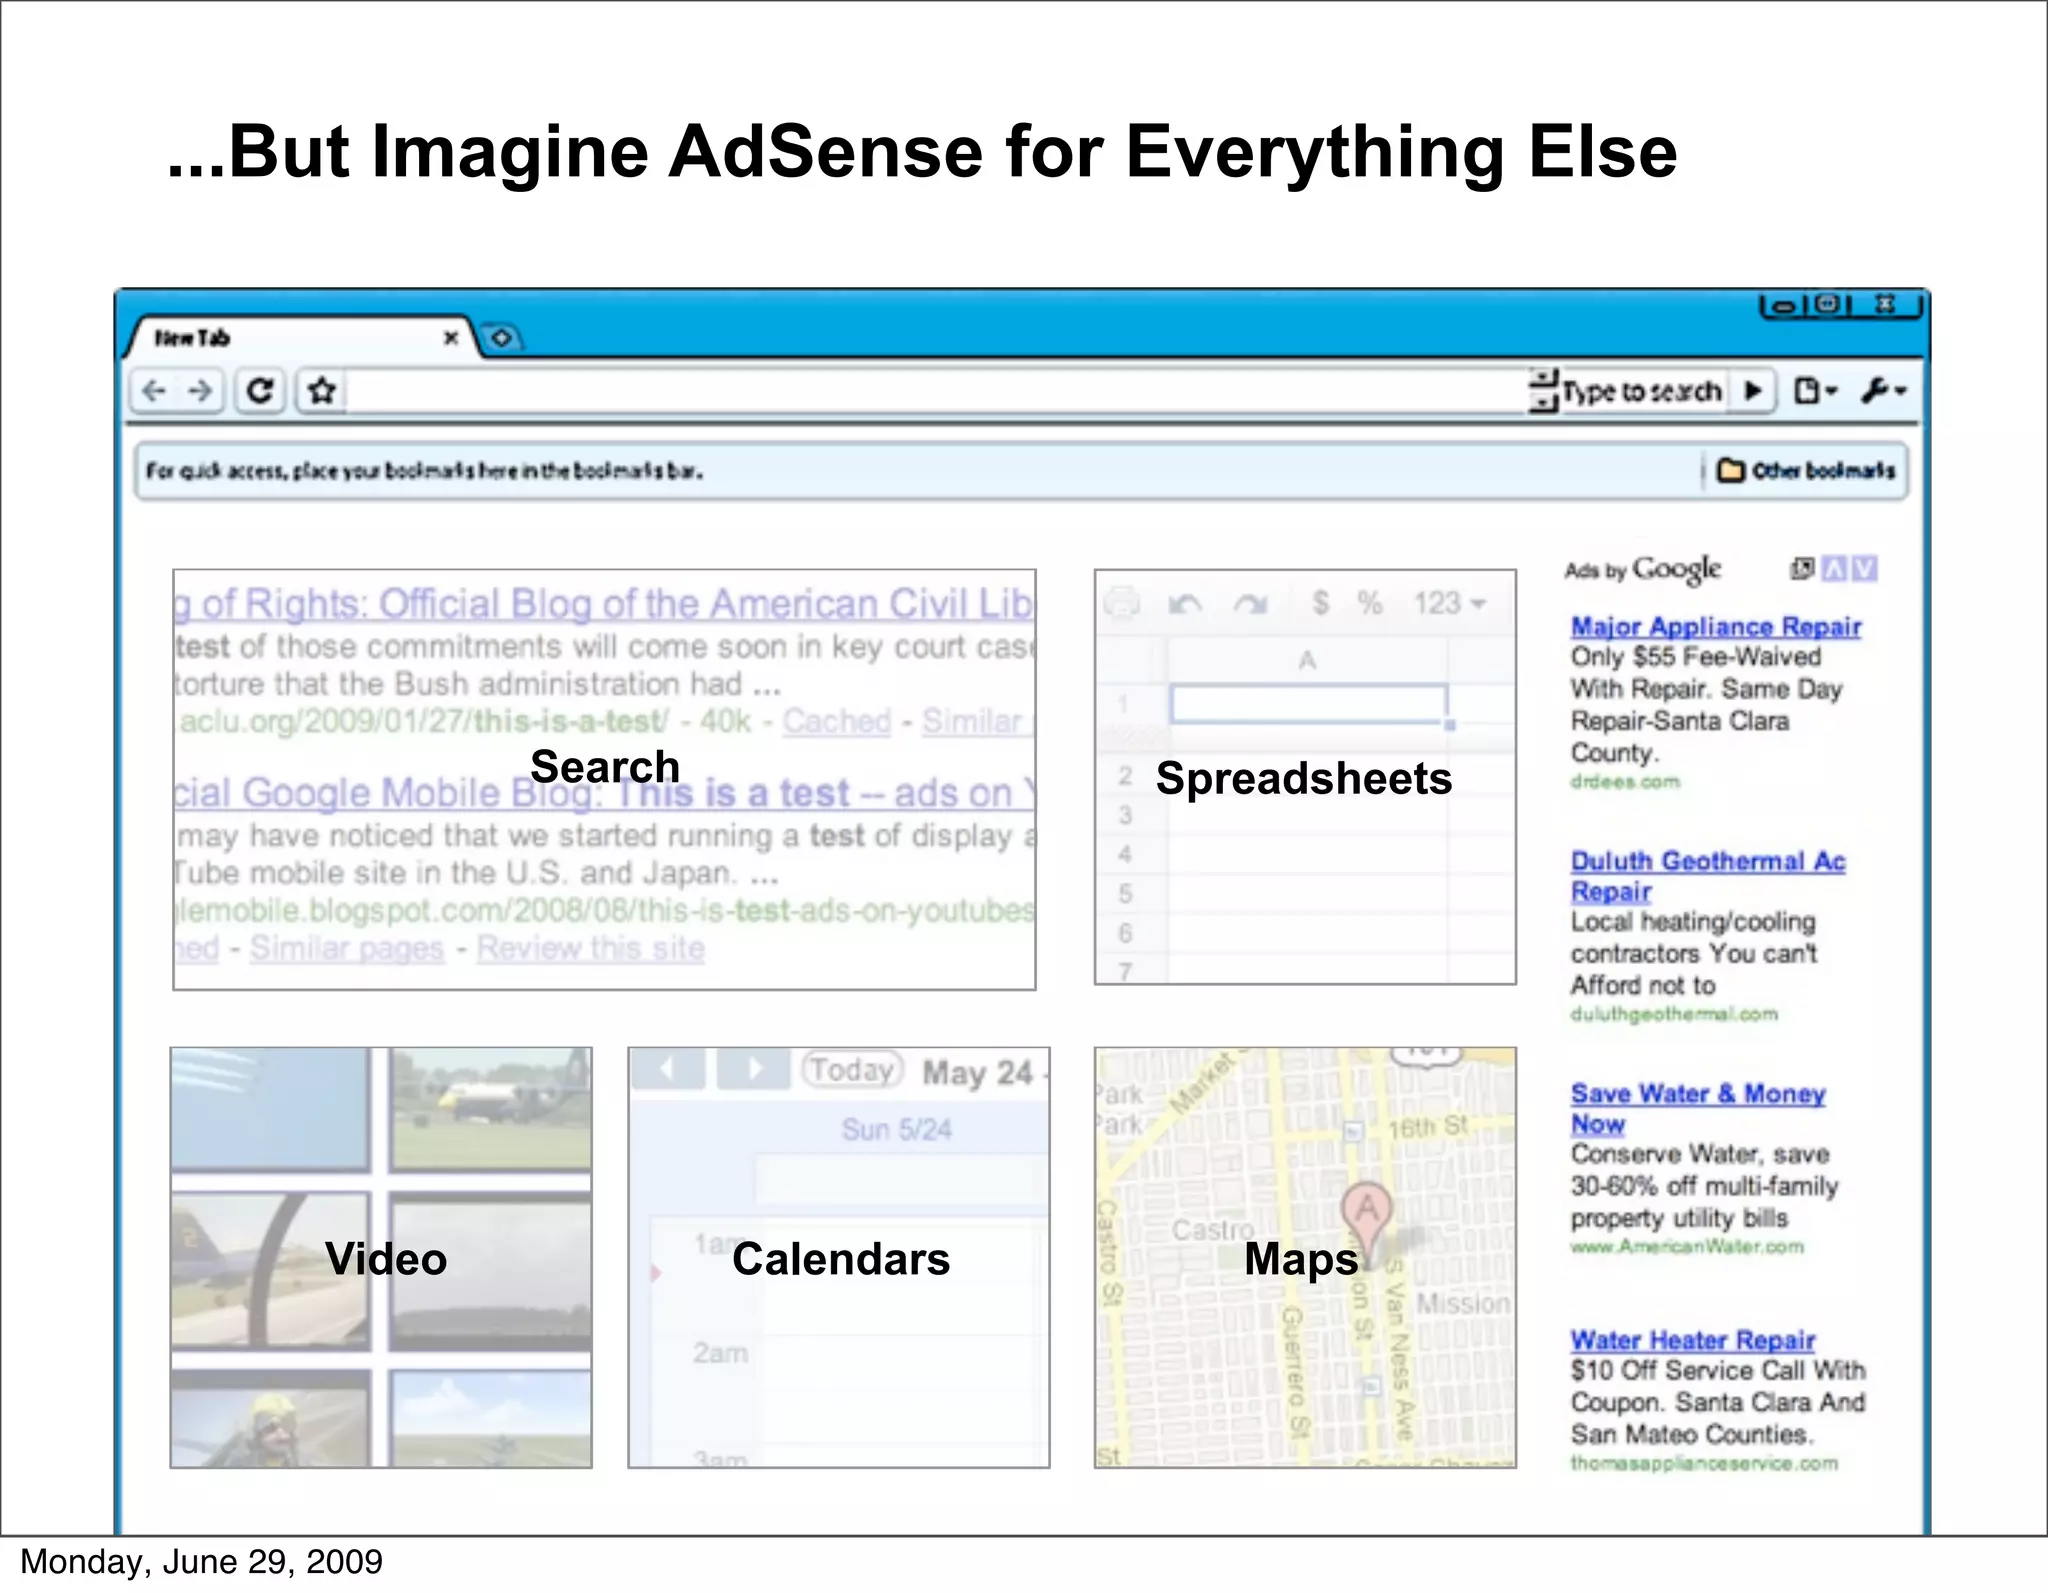Open the Major Appliance Repair ad
Screen dimensions: 2048x1593
tap(1716, 627)
